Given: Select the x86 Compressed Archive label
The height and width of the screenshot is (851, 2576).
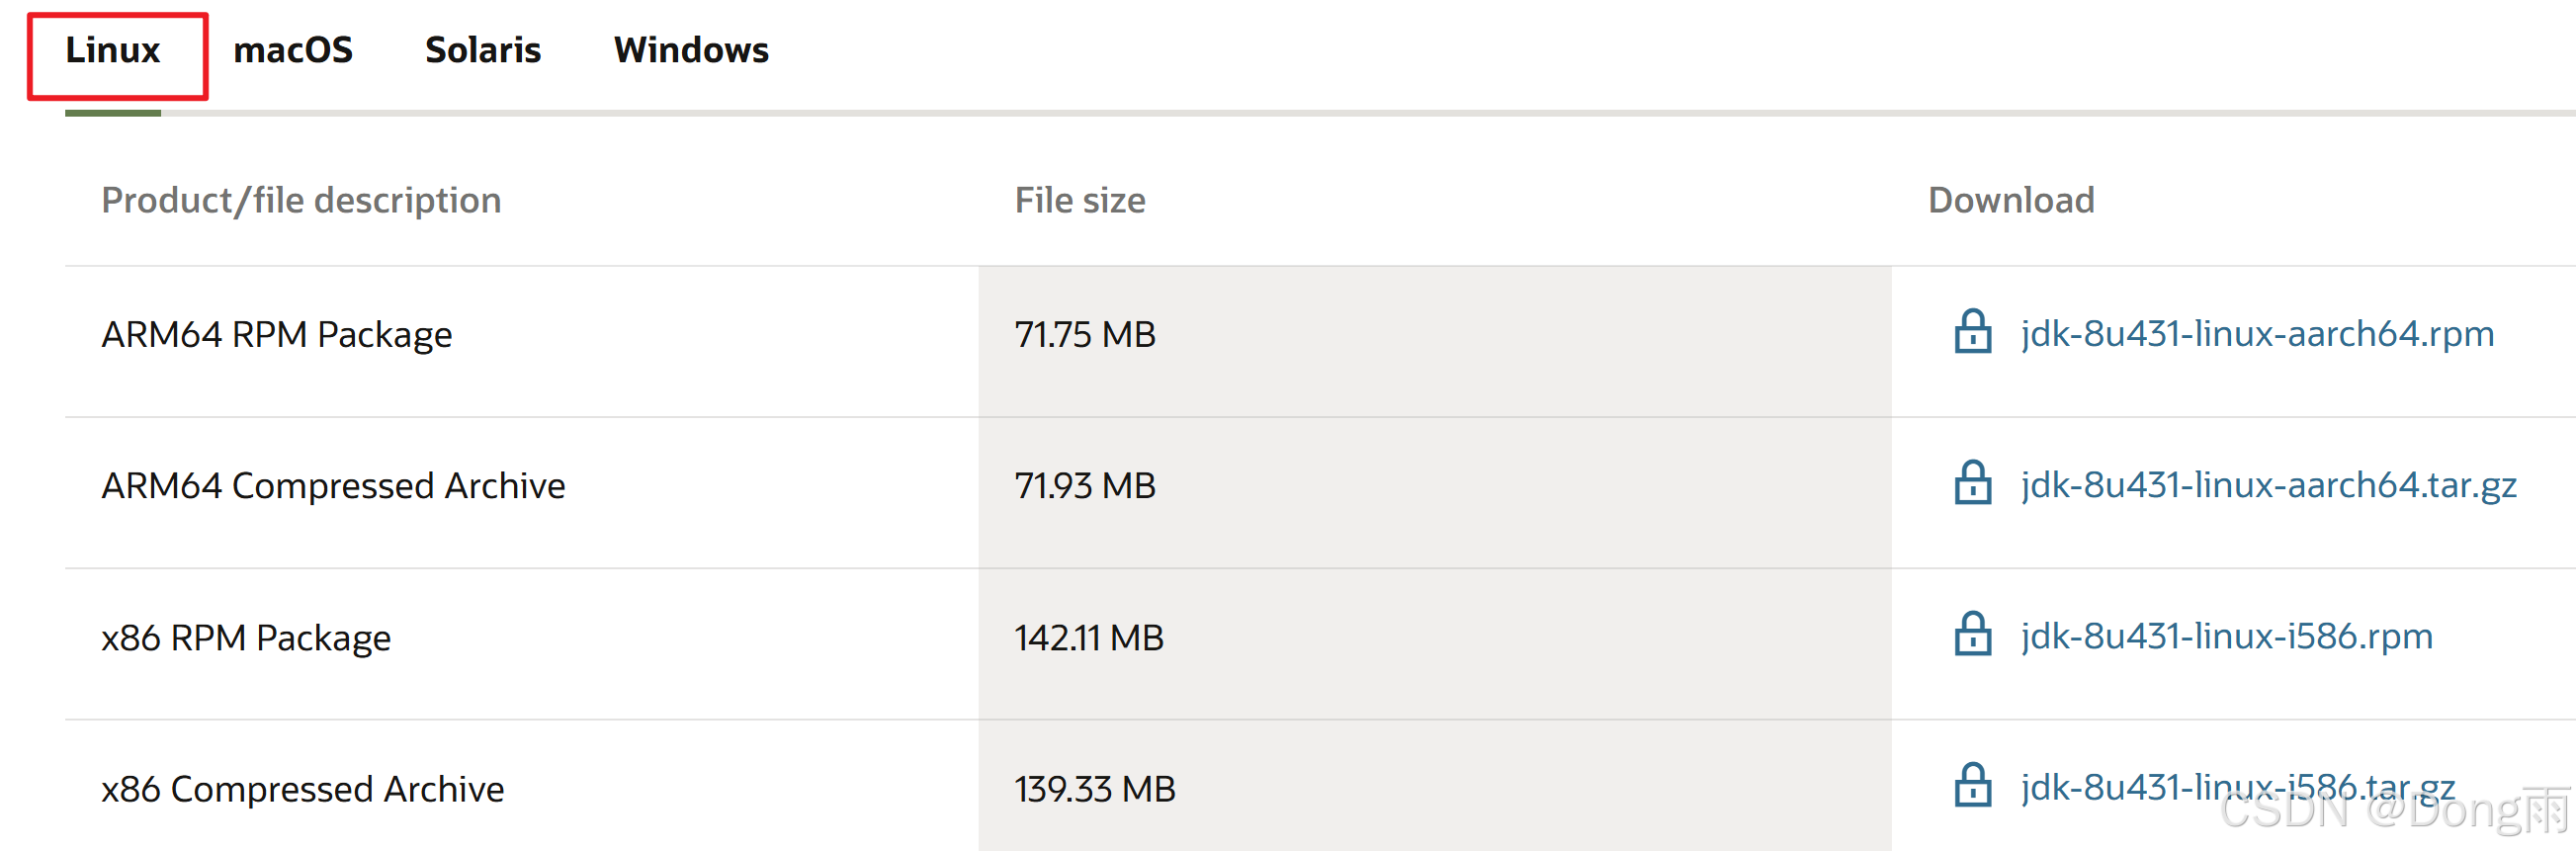Looking at the screenshot, I should 302,788.
